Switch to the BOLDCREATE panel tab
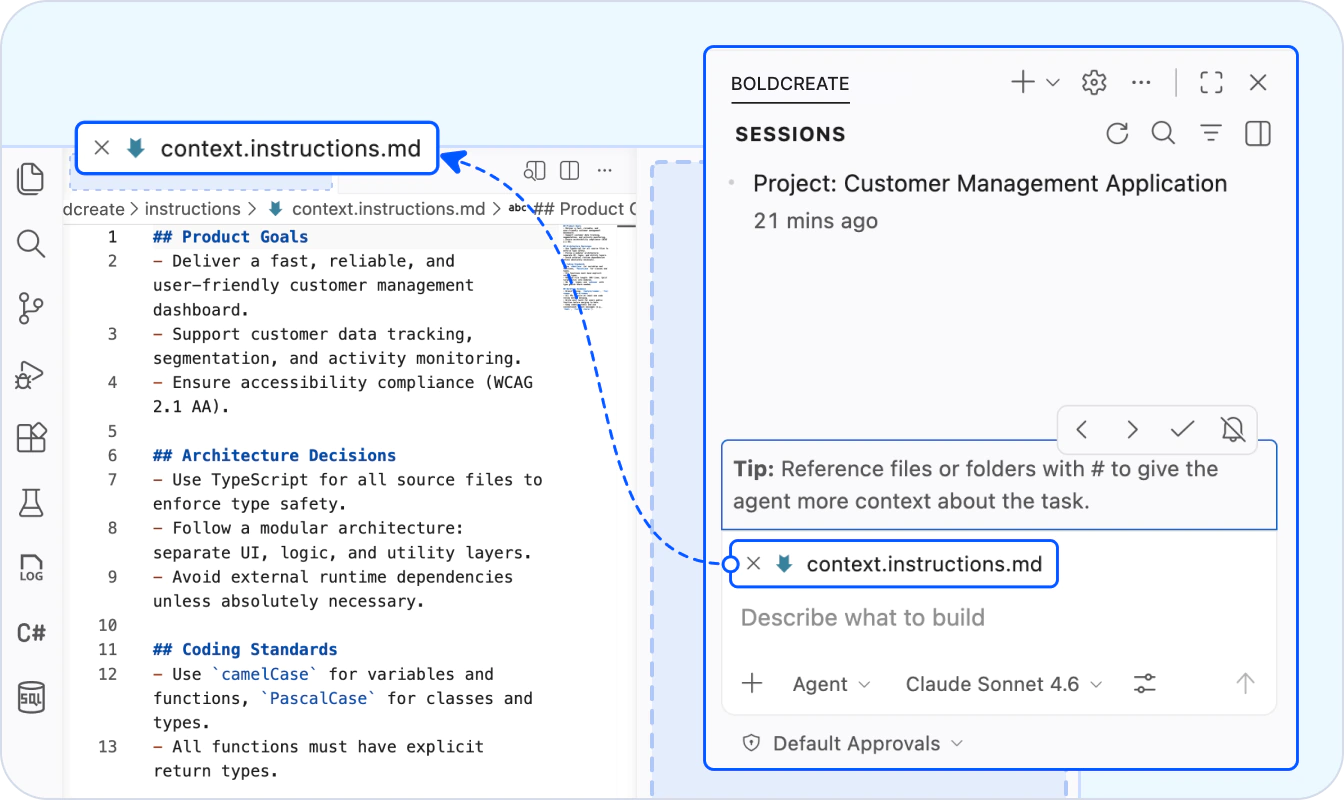The image size is (1344, 800). tap(790, 84)
